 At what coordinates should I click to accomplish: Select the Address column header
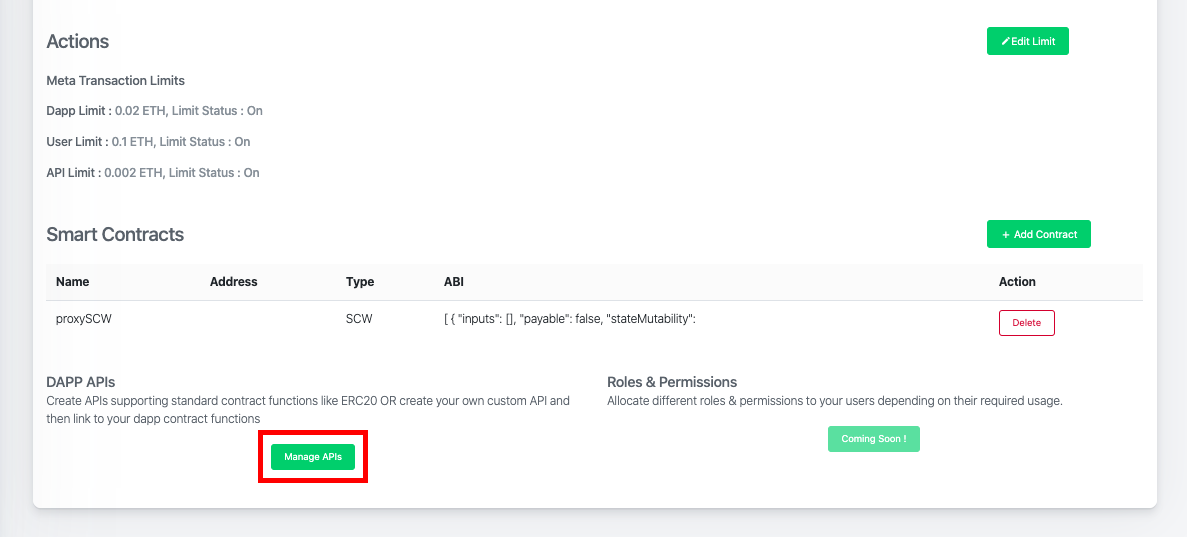pos(233,282)
